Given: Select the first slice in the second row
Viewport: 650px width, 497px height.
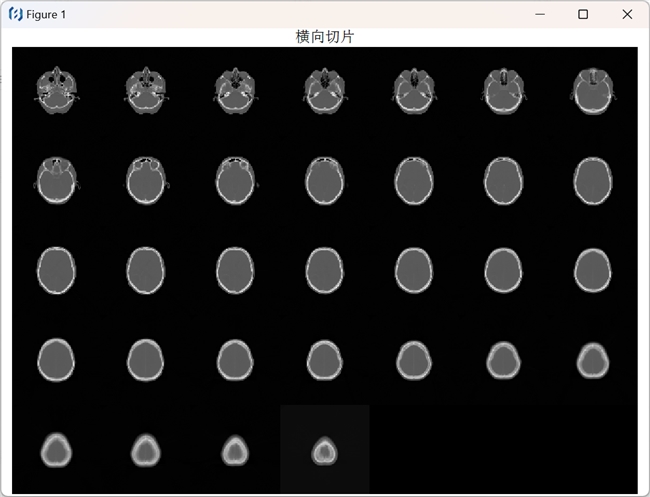Looking at the screenshot, I should [57, 180].
